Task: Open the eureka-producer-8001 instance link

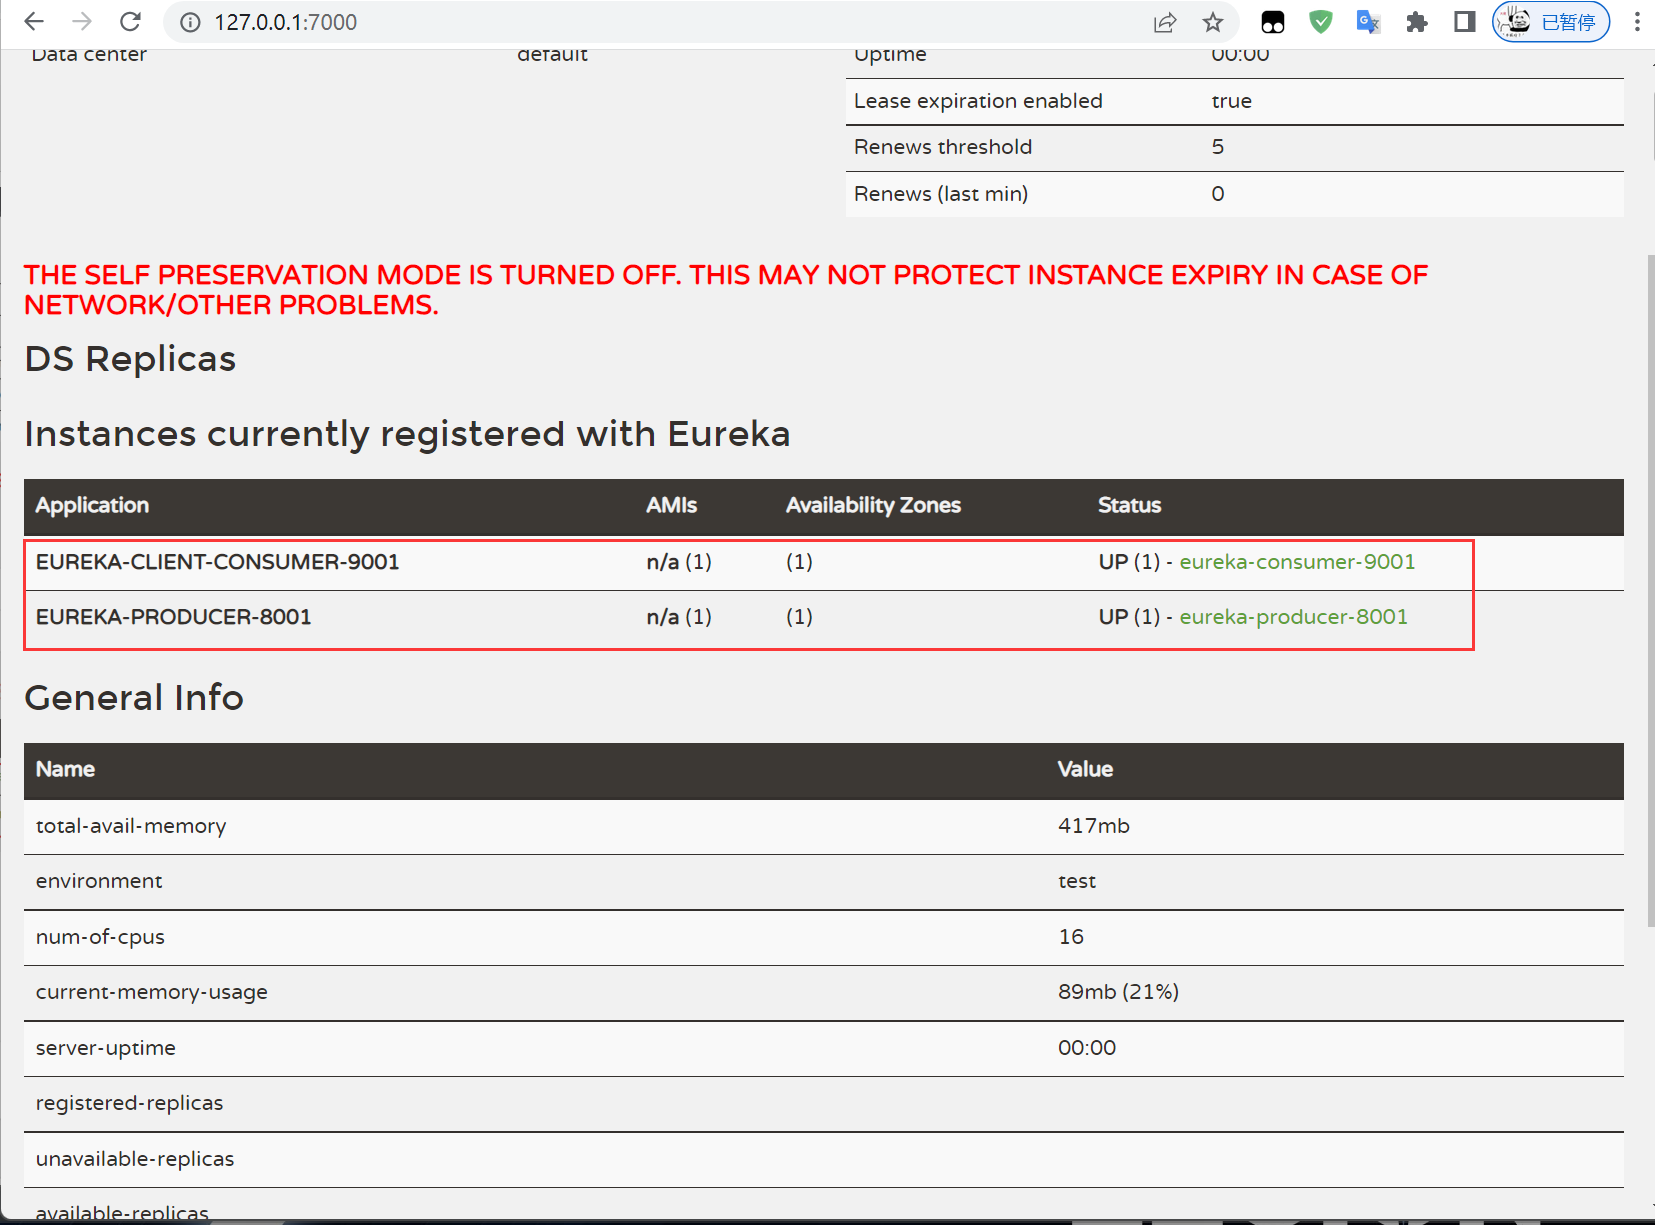Action: pos(1293,617)
